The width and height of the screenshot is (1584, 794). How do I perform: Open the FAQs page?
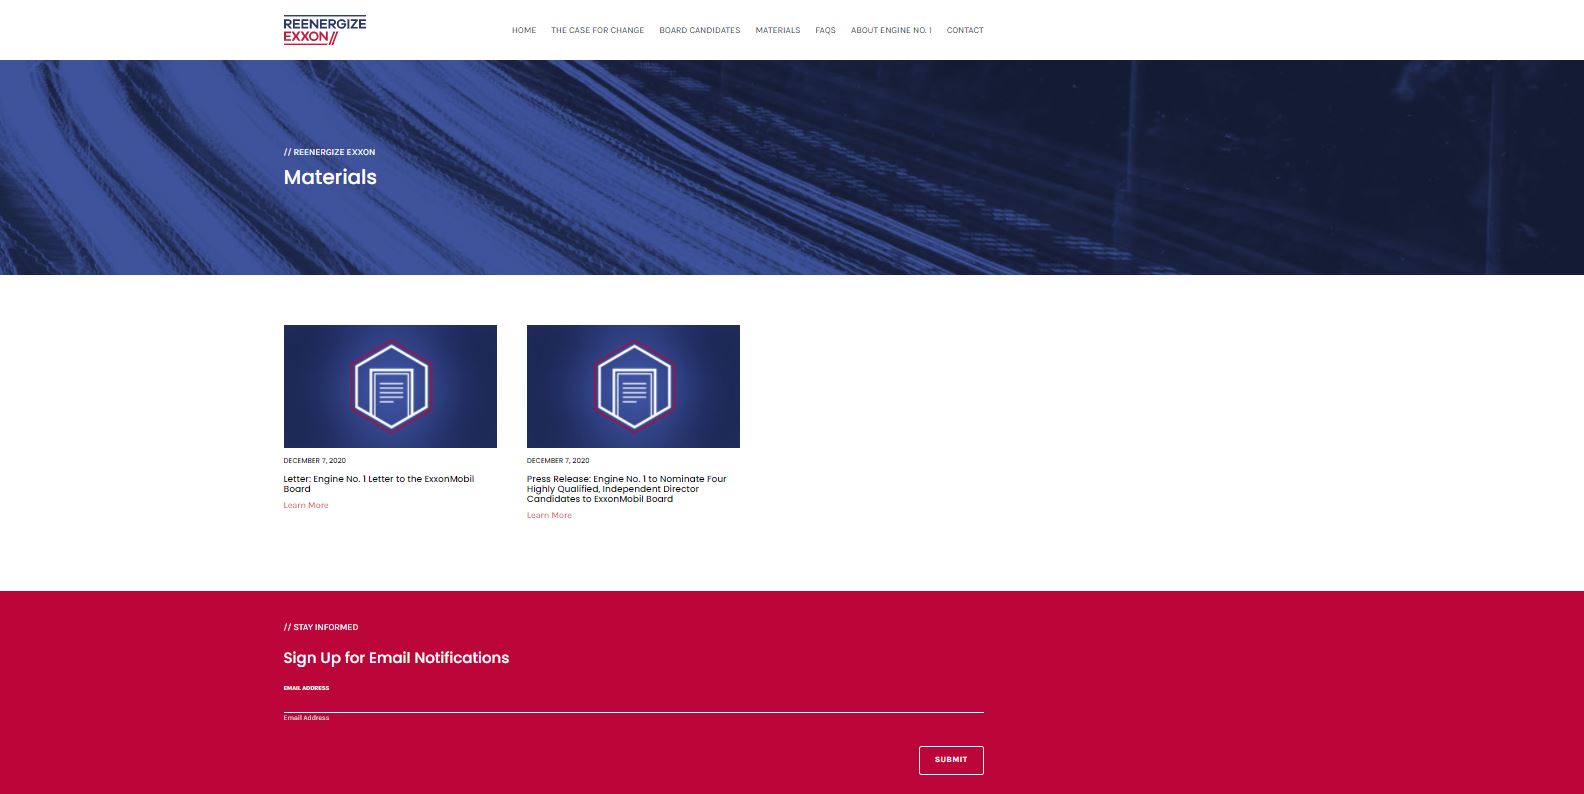point(825,30)
